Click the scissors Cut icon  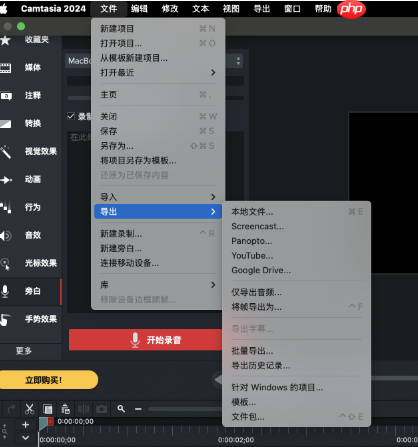[29, 409]
